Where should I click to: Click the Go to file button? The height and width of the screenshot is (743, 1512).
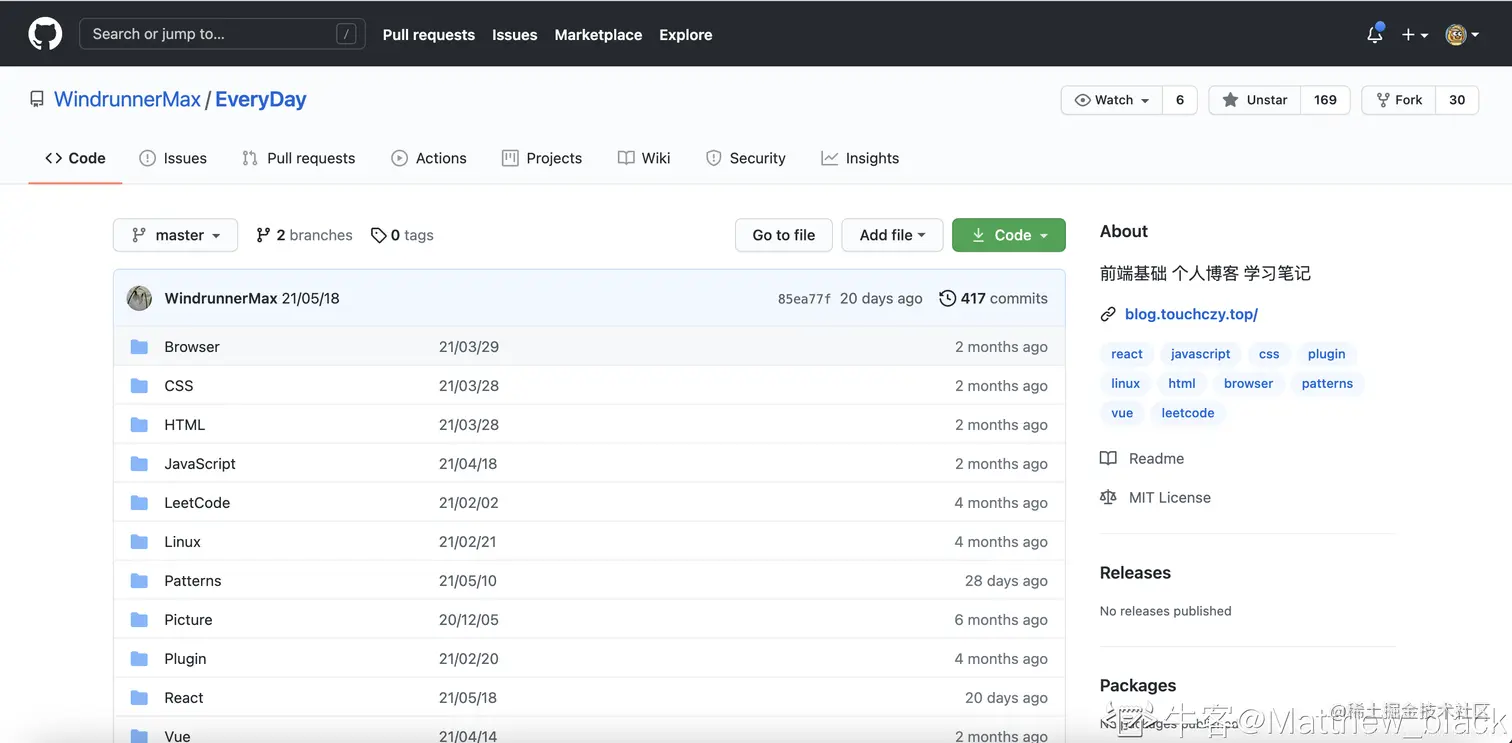tap(784, 235)
